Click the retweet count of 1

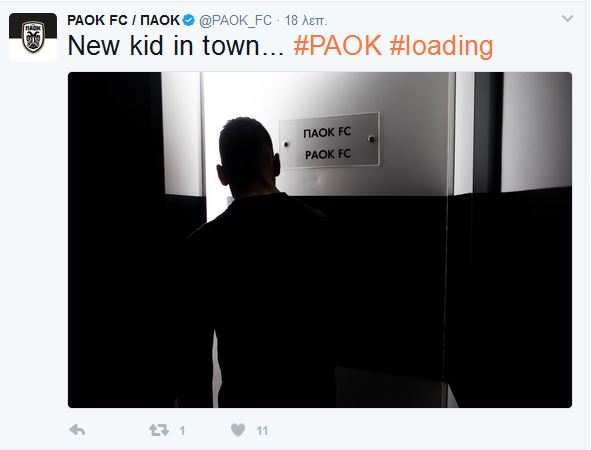point(182,430)
